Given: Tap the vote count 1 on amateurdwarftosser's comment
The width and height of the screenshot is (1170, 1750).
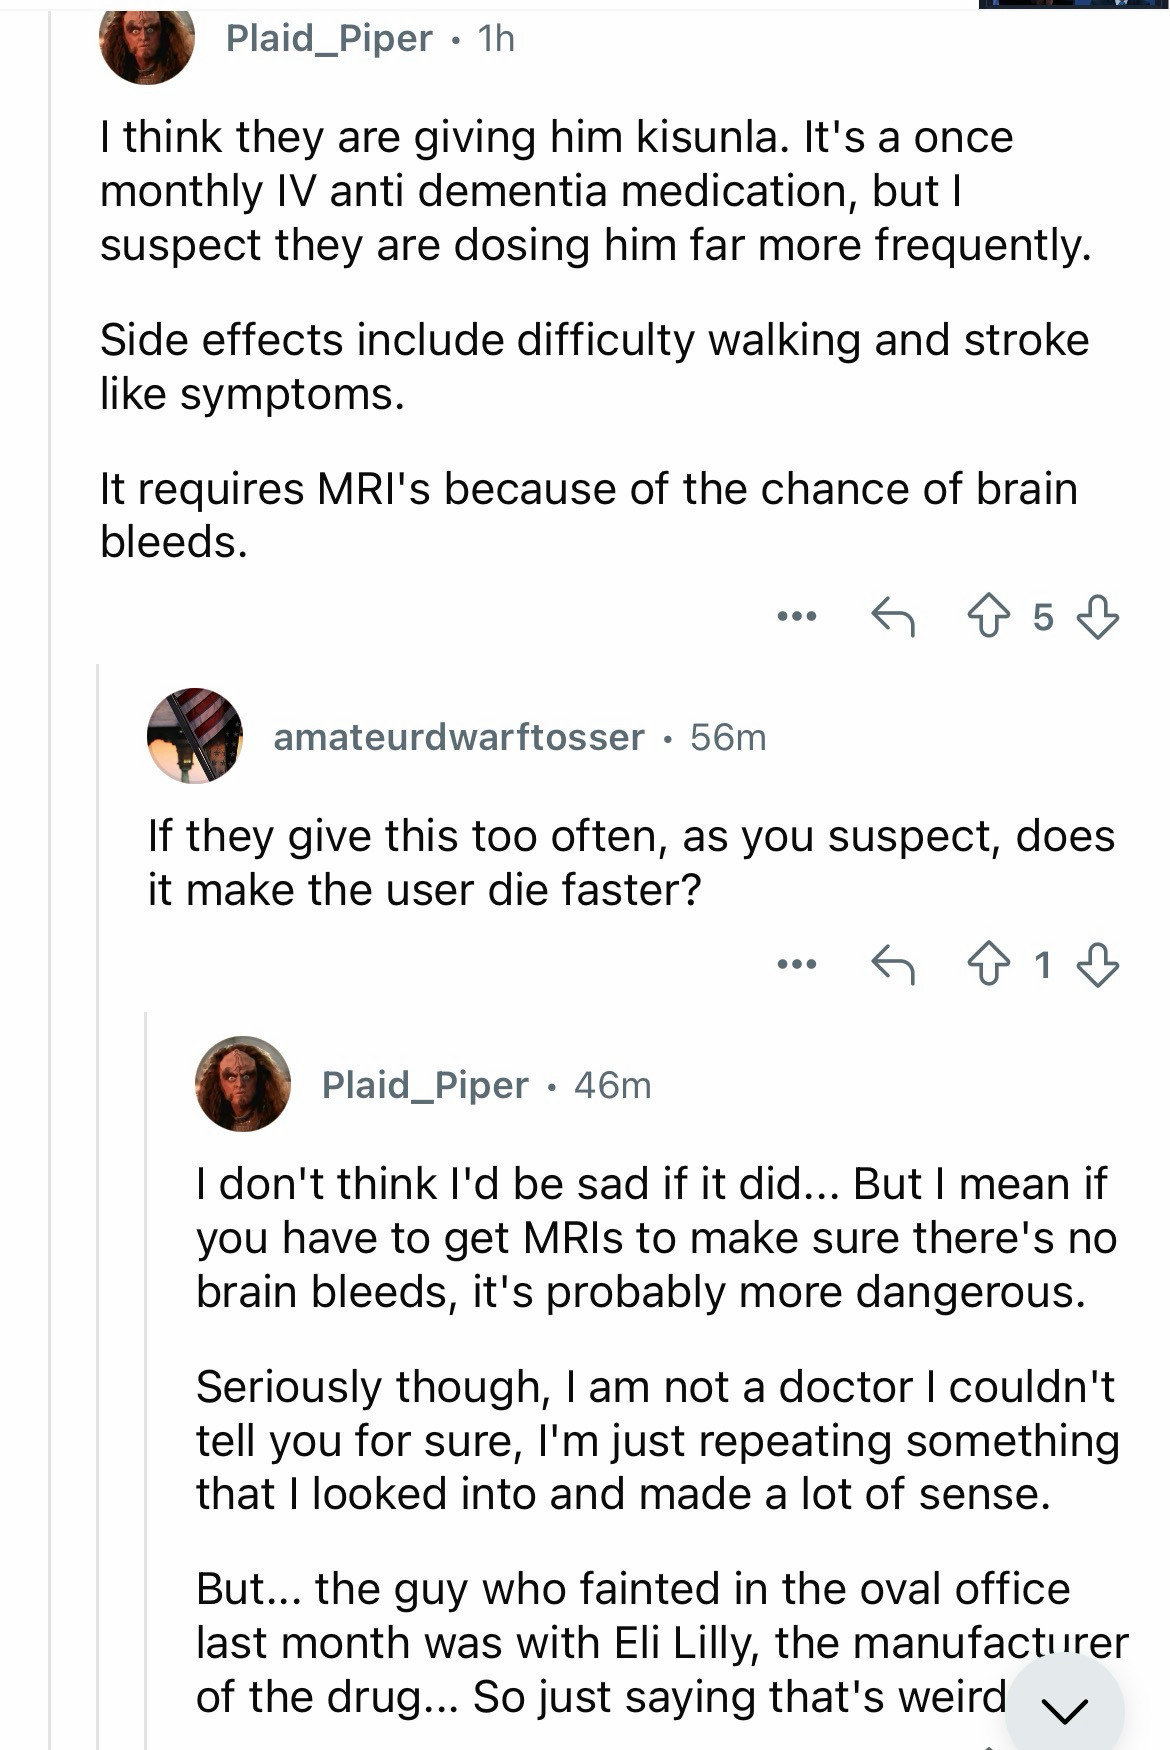Looking at the screenshot, I should click(x=1043, y=965).
